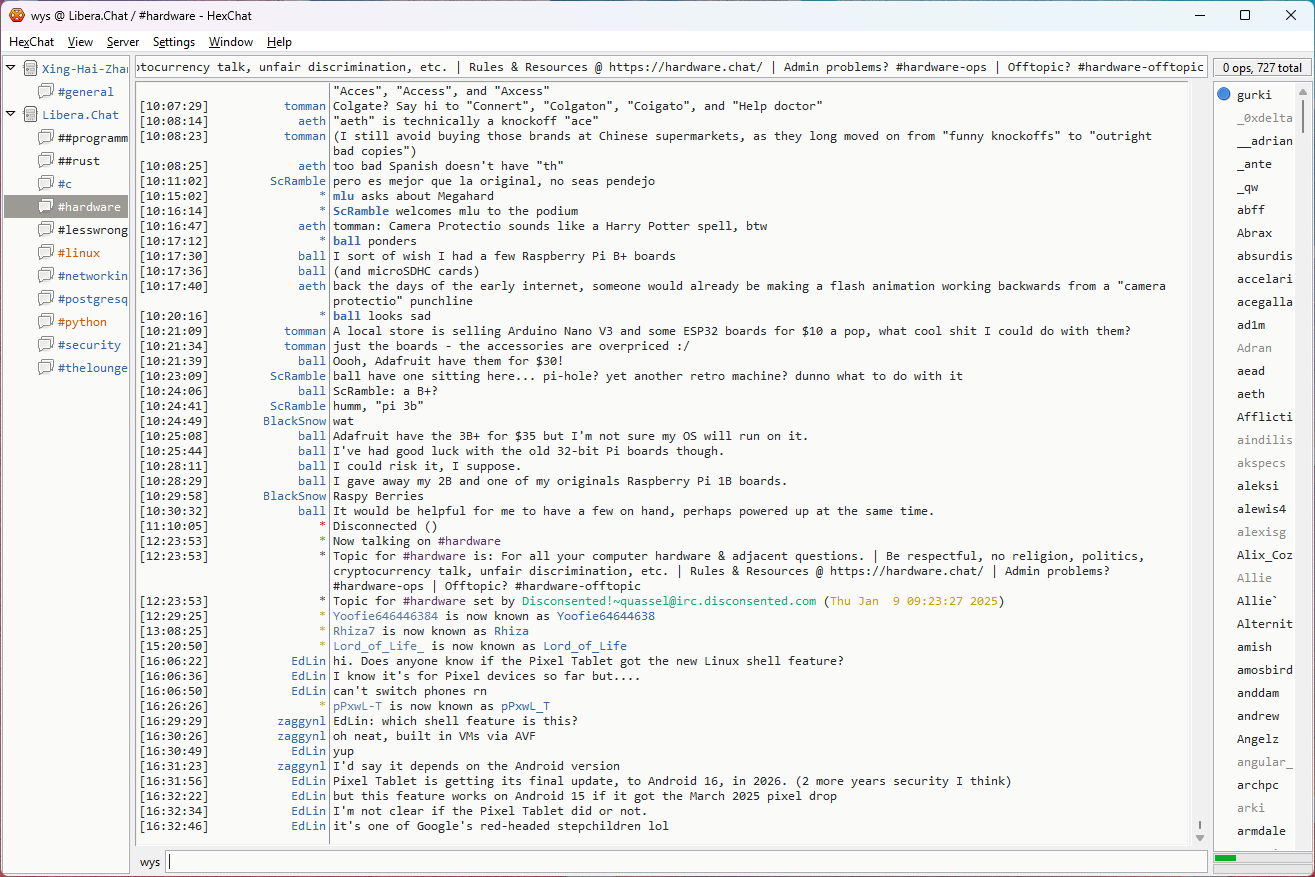Click the HexChat app icon in title bar

(17, 15)
